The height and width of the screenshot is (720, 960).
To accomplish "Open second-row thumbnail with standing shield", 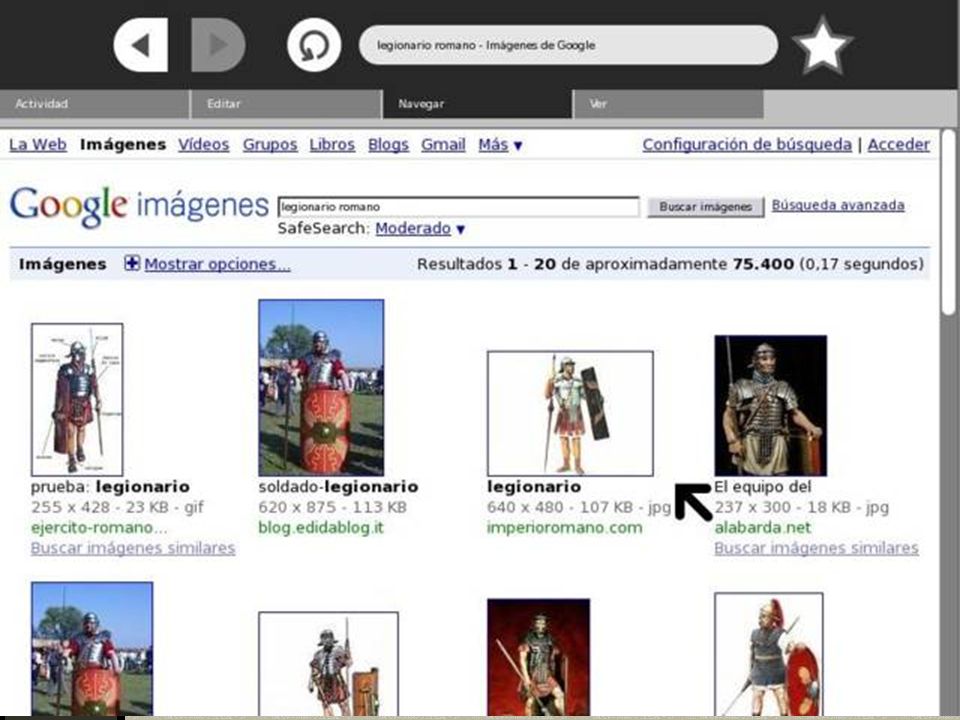I will pos(328,664).
